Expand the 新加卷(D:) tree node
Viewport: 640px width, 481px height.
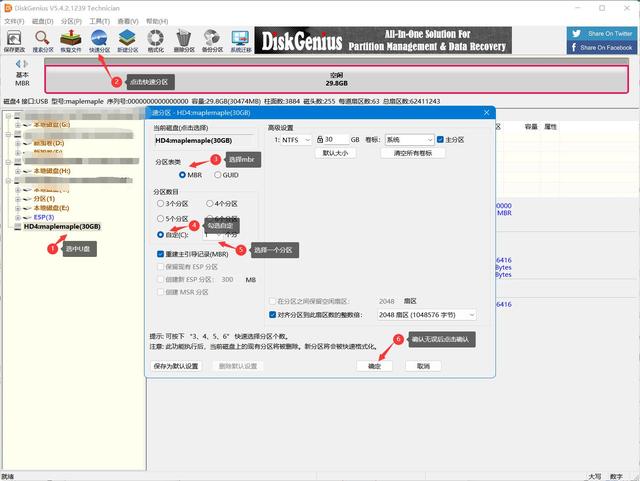coord(18,143)
